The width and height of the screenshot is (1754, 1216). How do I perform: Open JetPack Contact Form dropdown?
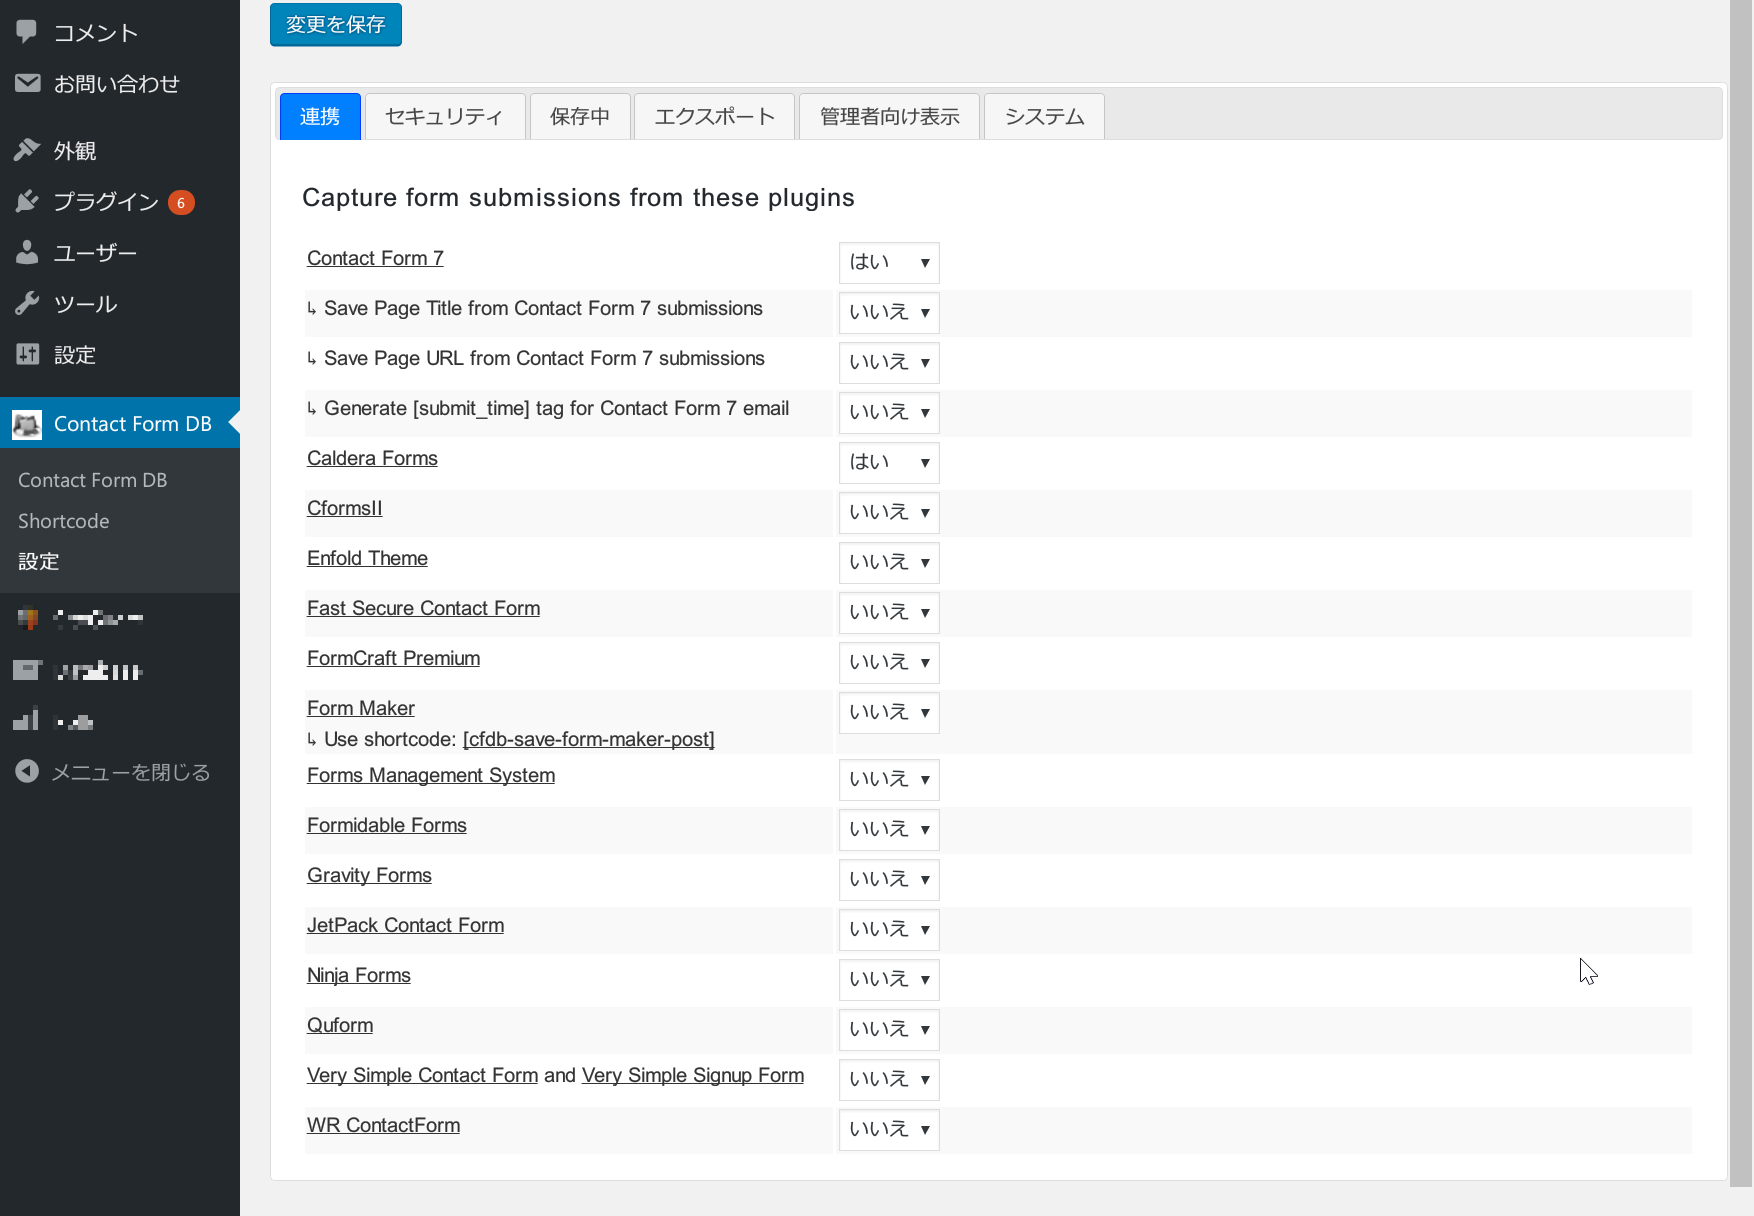[x=889, y=929]
